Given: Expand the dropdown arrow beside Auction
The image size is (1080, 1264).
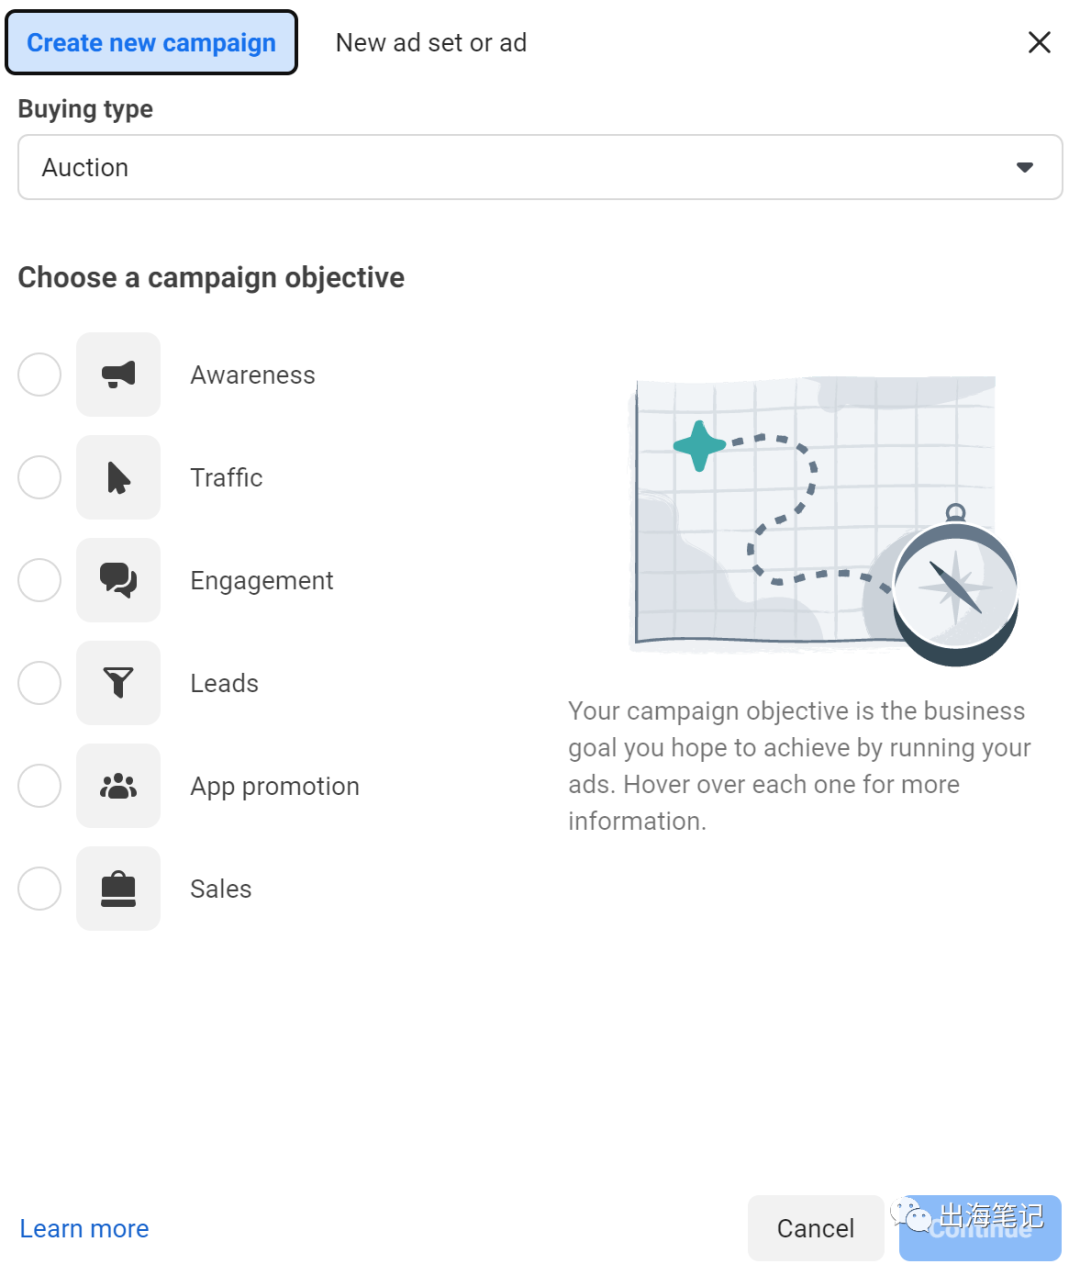Looking at the screenshot, I should coord(1024,167).
